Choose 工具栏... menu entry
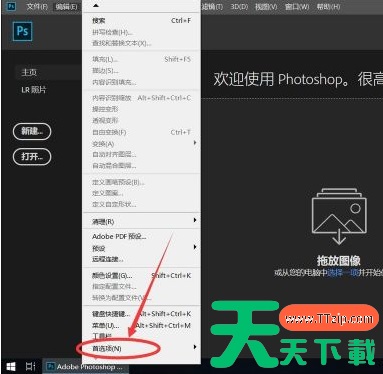383x374 pixels. 141,336
